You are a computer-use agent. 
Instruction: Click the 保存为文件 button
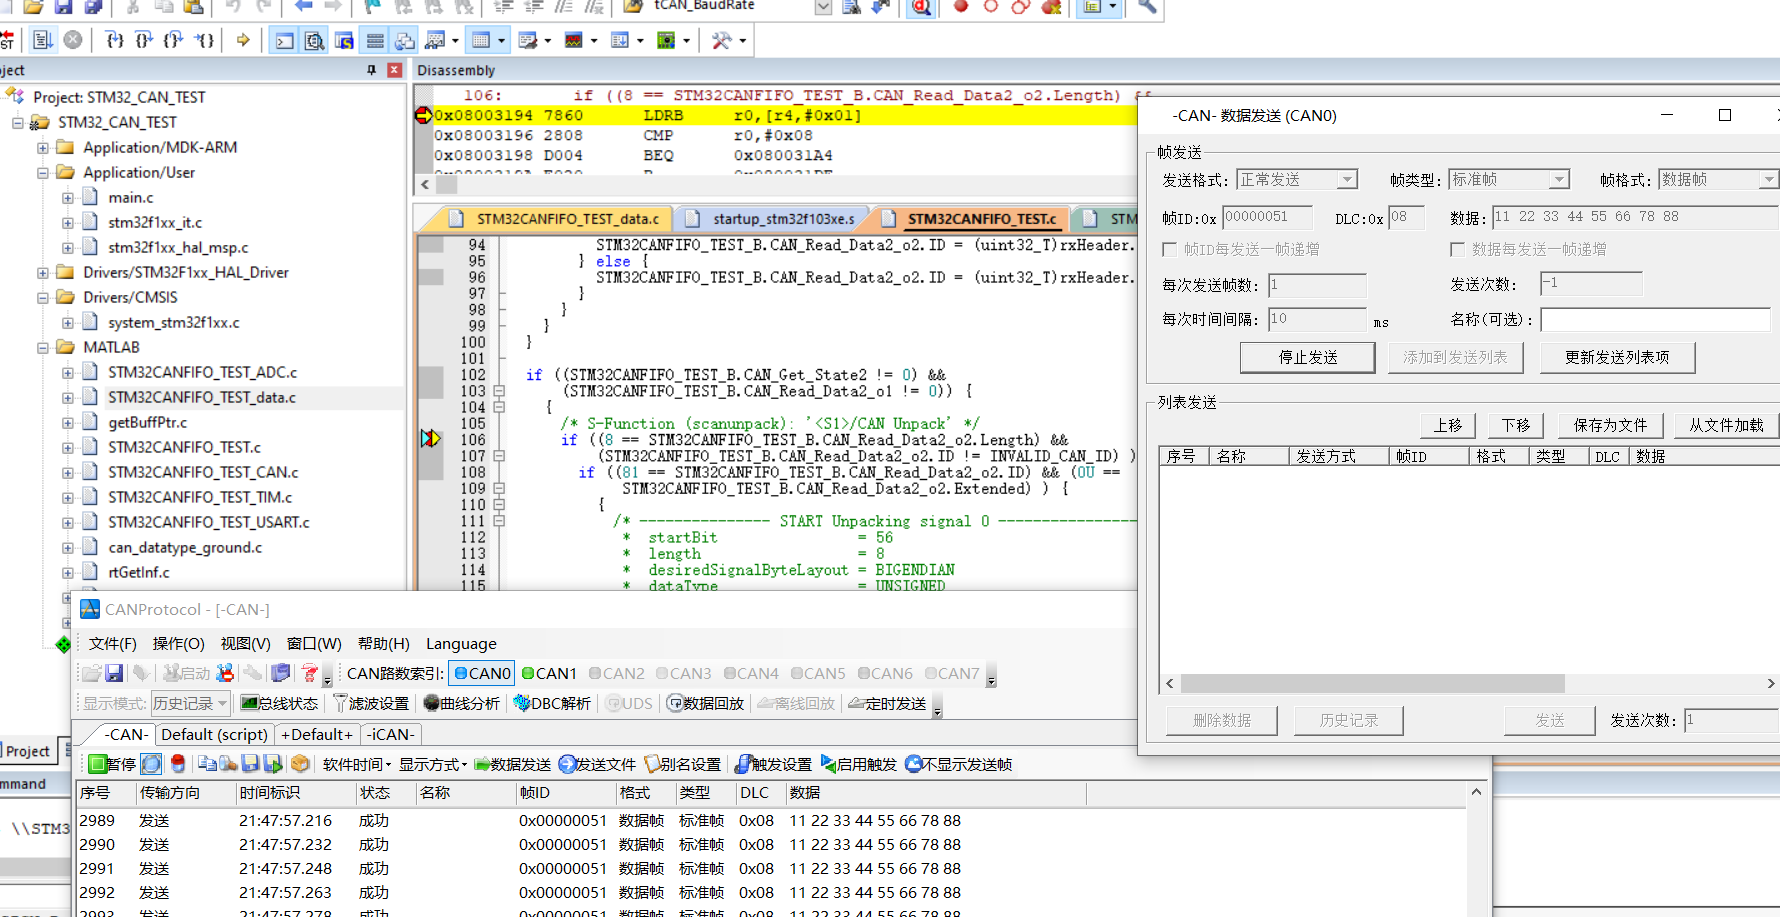(1610, 425)
